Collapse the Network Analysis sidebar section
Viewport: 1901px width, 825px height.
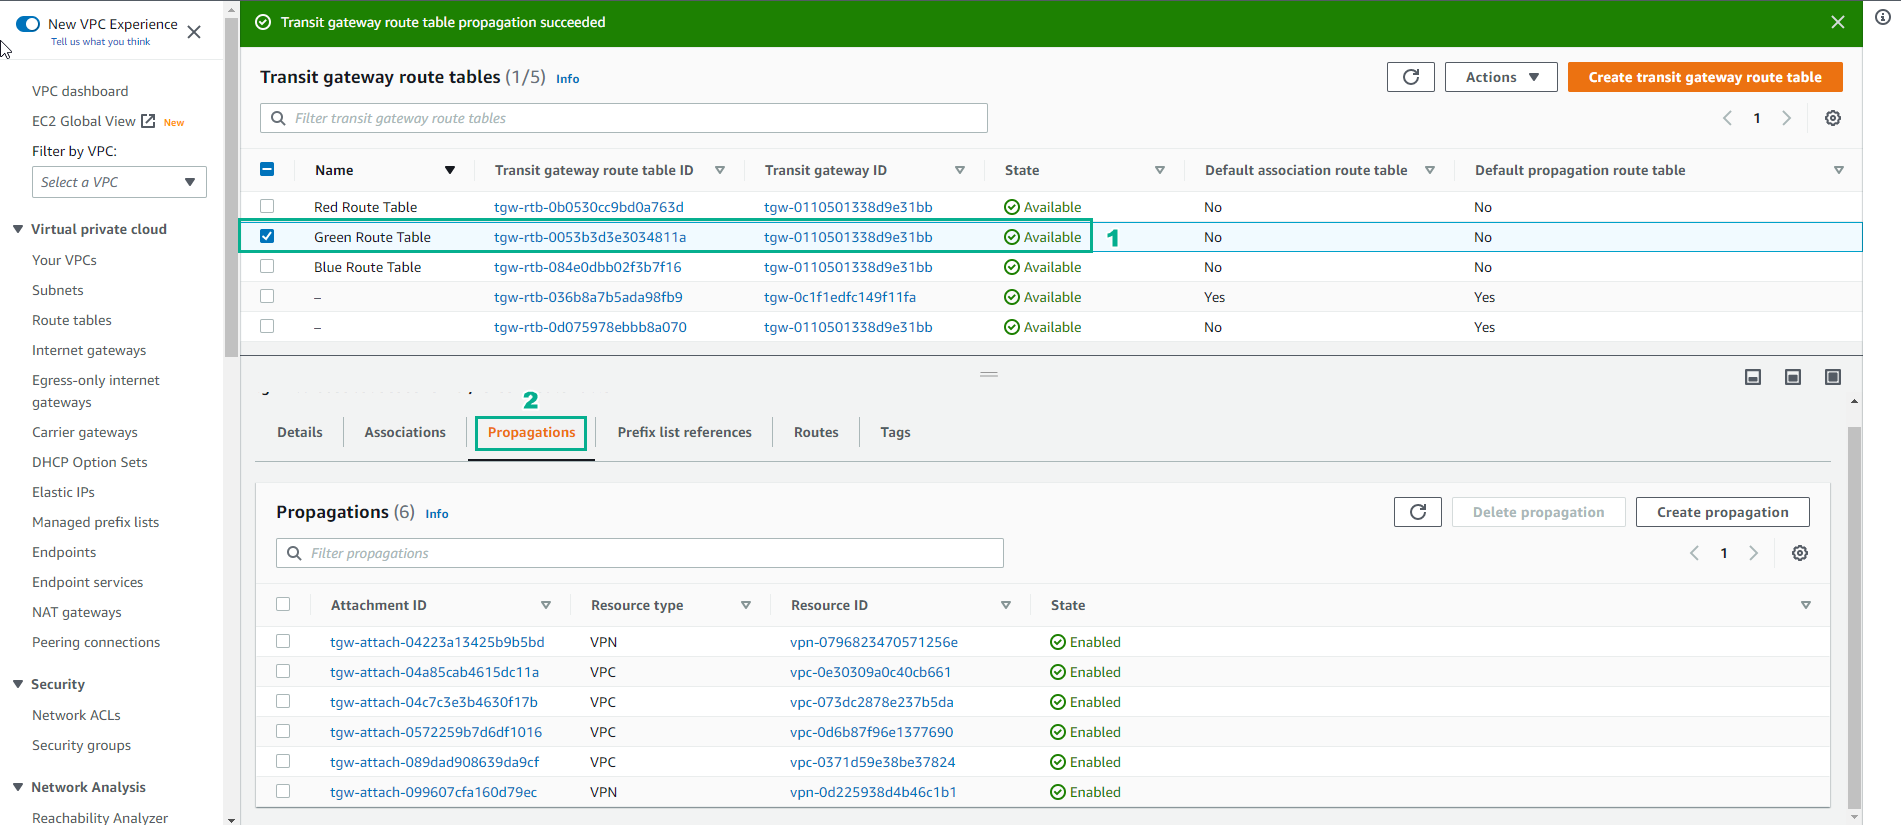(18, 787)
